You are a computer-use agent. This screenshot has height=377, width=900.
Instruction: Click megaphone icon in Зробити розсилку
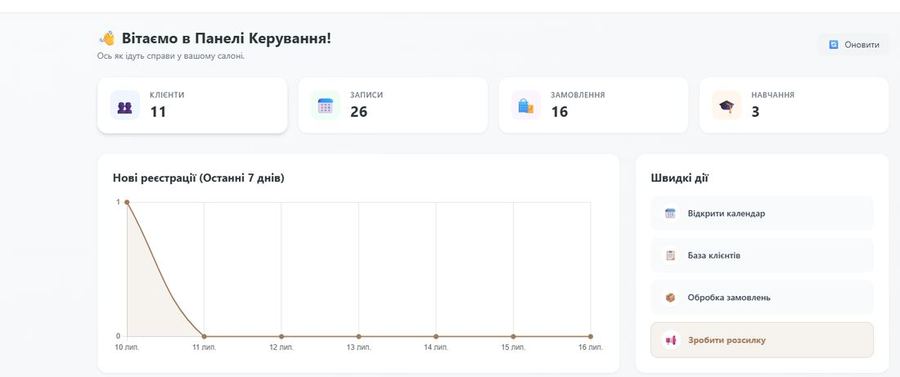(x=670, y=340)
